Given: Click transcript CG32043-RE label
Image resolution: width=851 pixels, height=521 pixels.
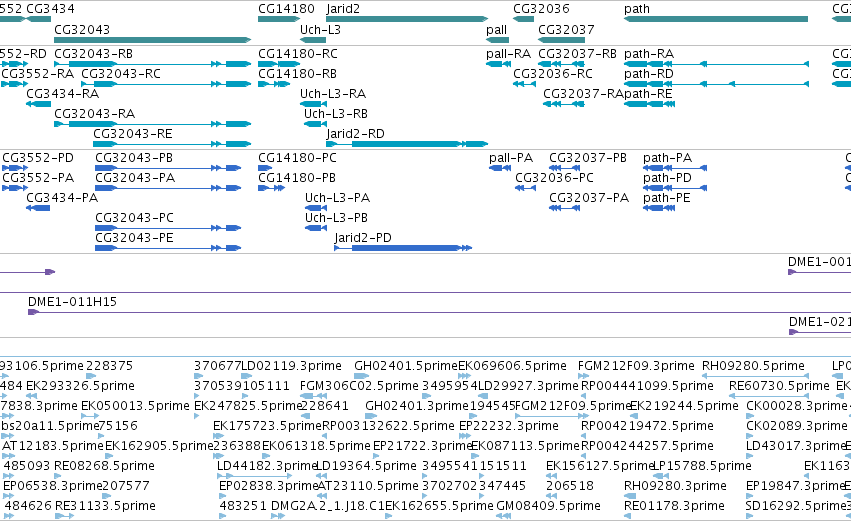Looking at the screenshot, I should [x=132, y=134].
